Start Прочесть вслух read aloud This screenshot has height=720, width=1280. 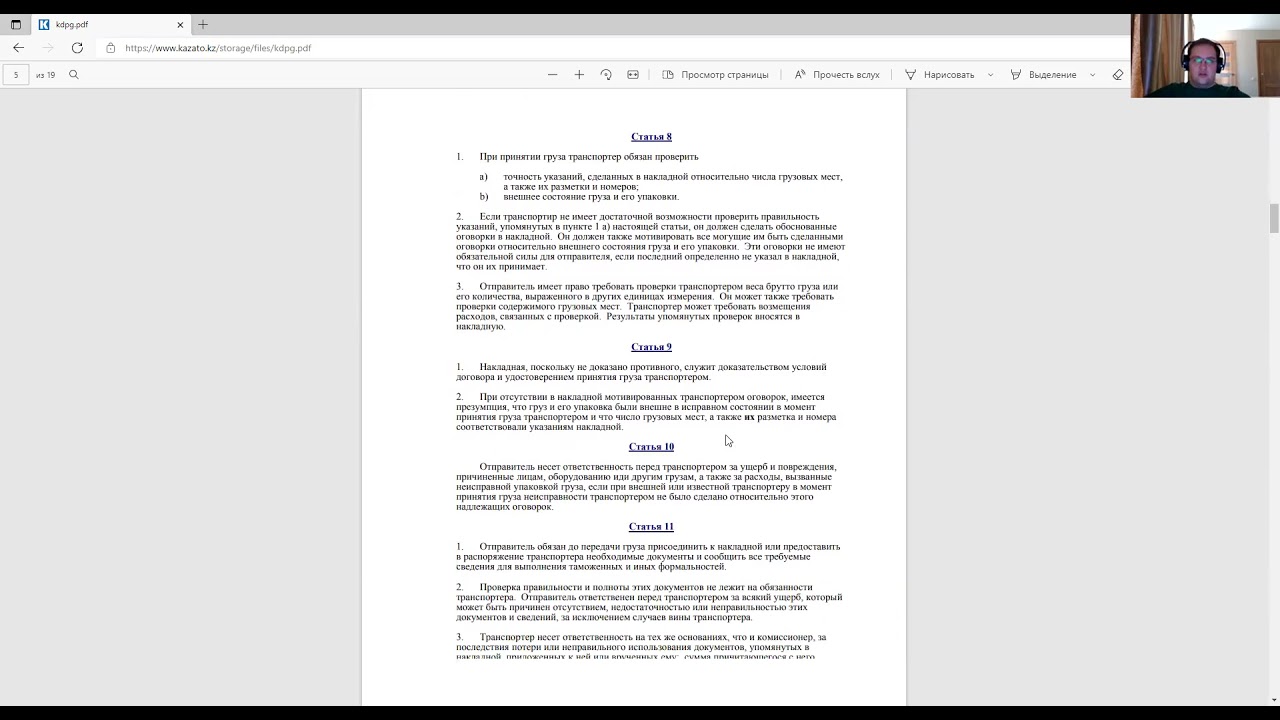pos(837,75)
